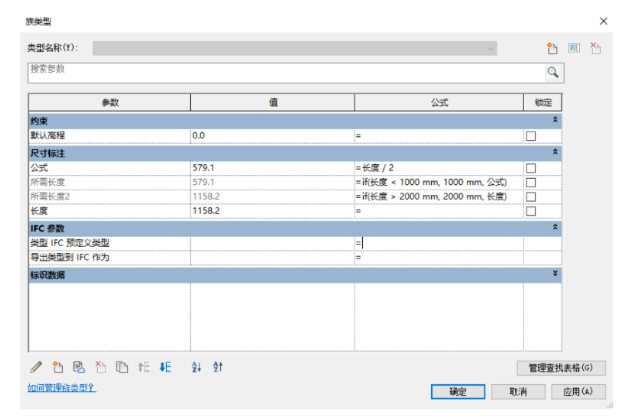This screenshot has height=419, width=625.
Task: Click the 参数 column header
Action: pyautogui.click(x=110, y=102)
